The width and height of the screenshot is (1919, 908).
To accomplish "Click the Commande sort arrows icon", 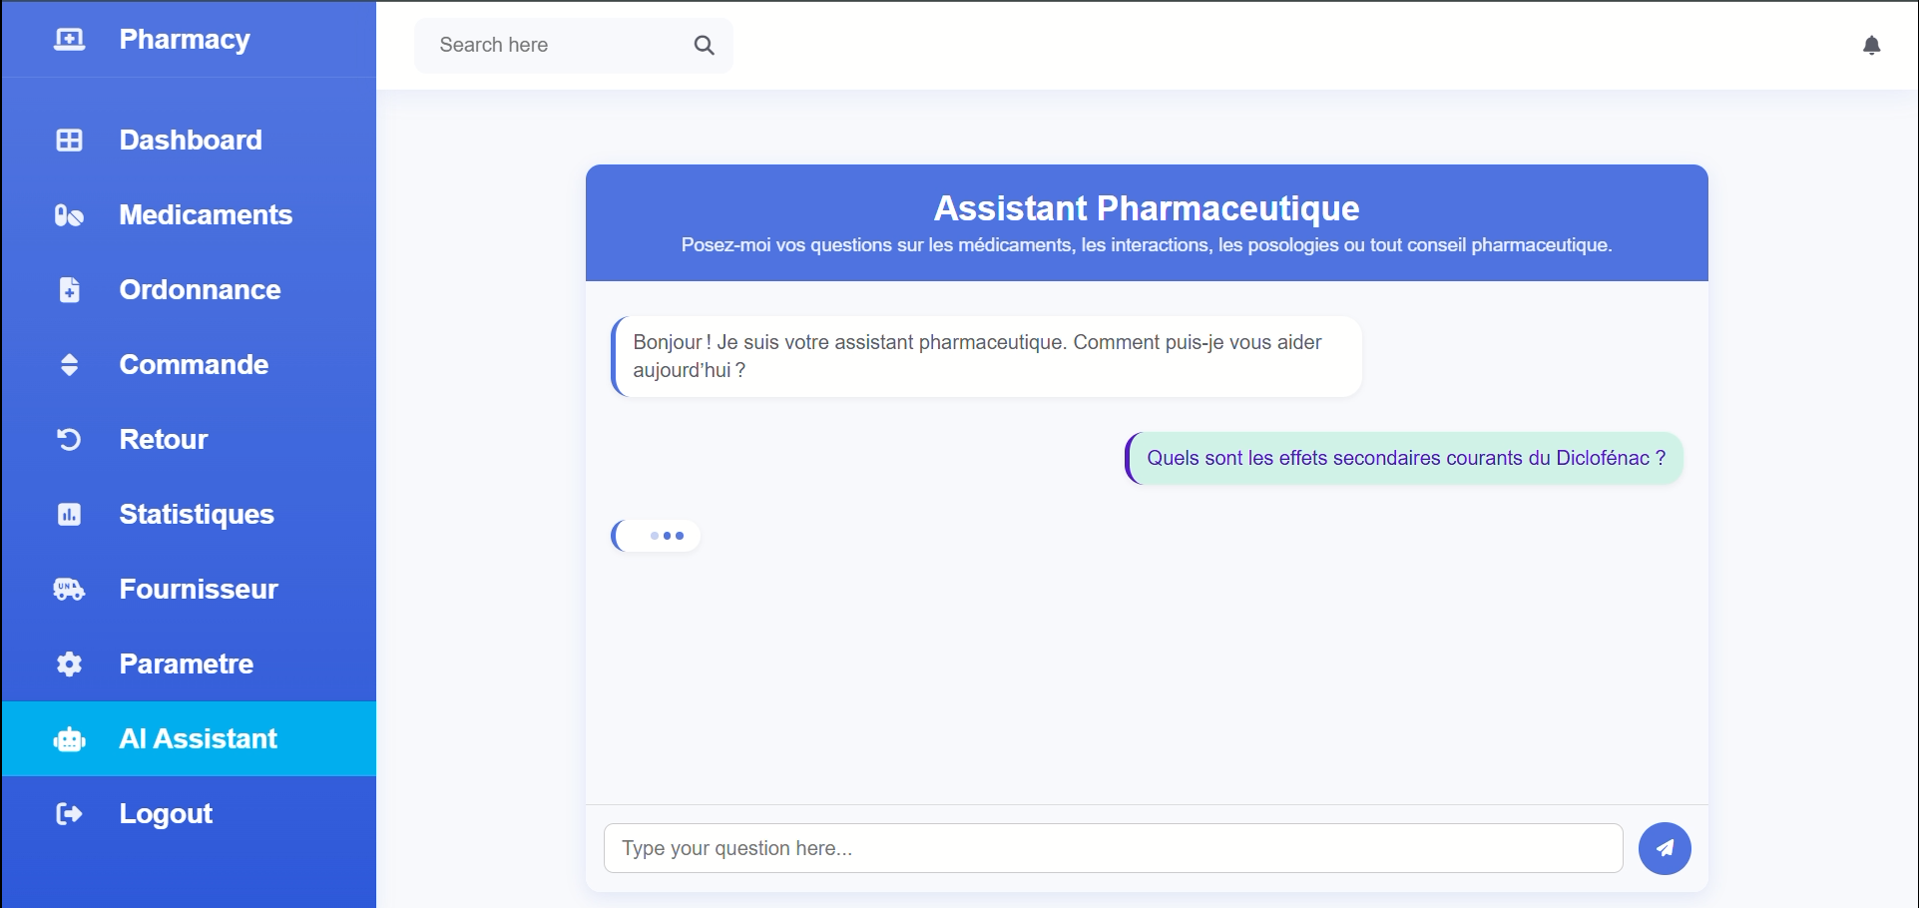I will pos(69,365).
